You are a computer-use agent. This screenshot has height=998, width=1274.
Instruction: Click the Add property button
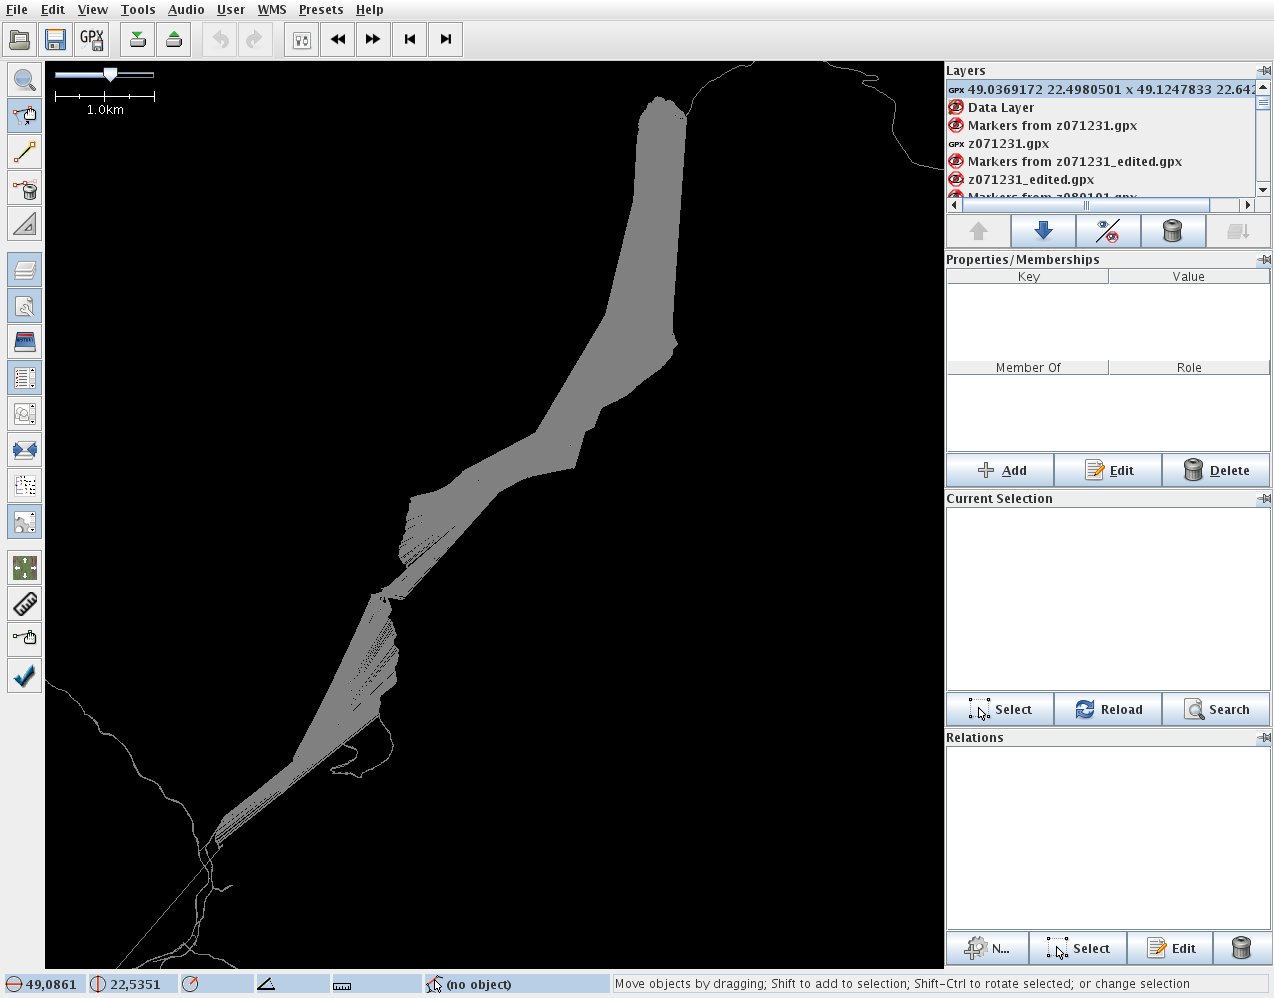click(1000, 470)
